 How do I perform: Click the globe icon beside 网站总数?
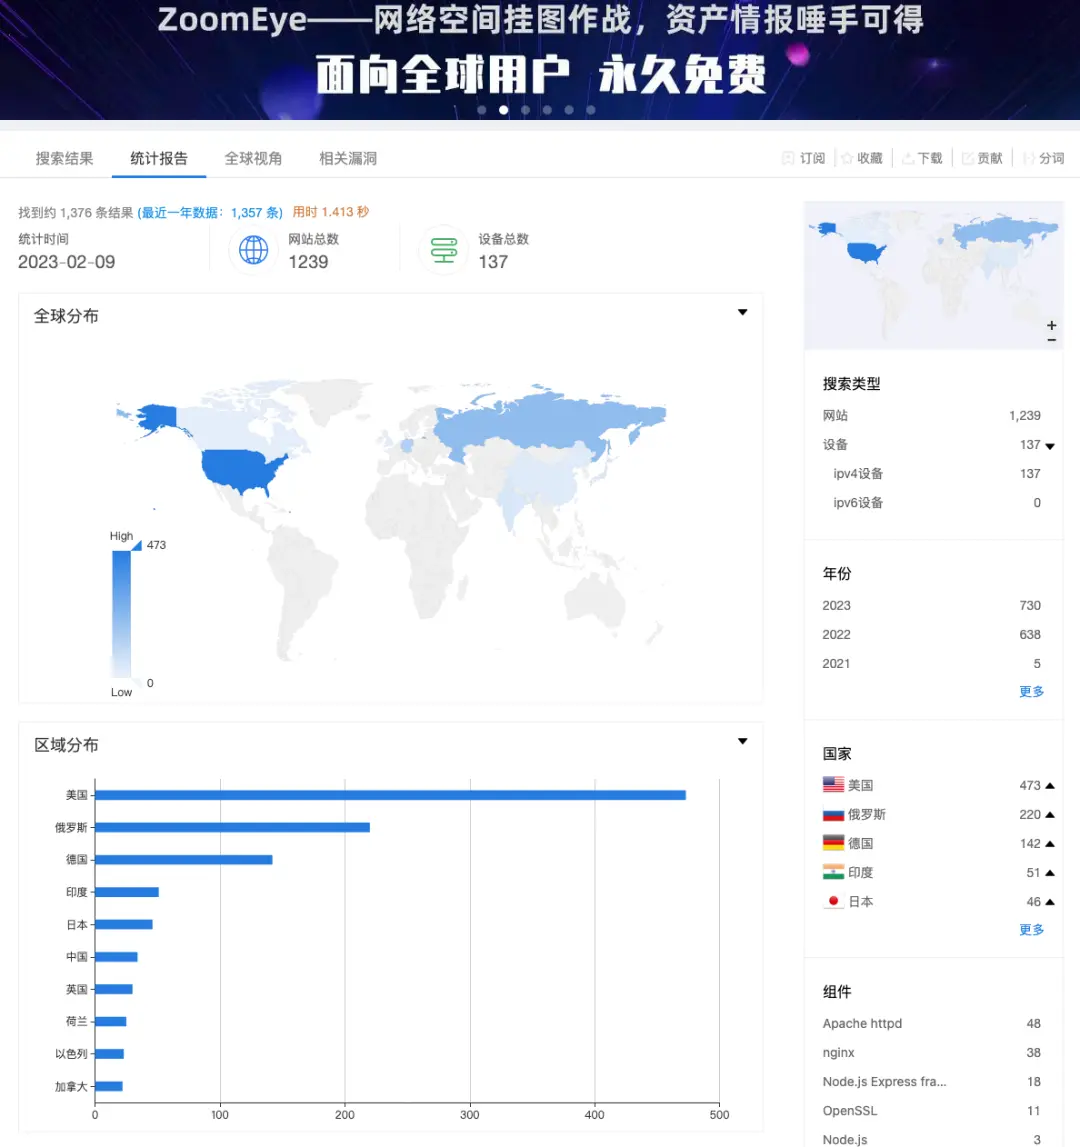pyautogui.click(x=253, y=250)
